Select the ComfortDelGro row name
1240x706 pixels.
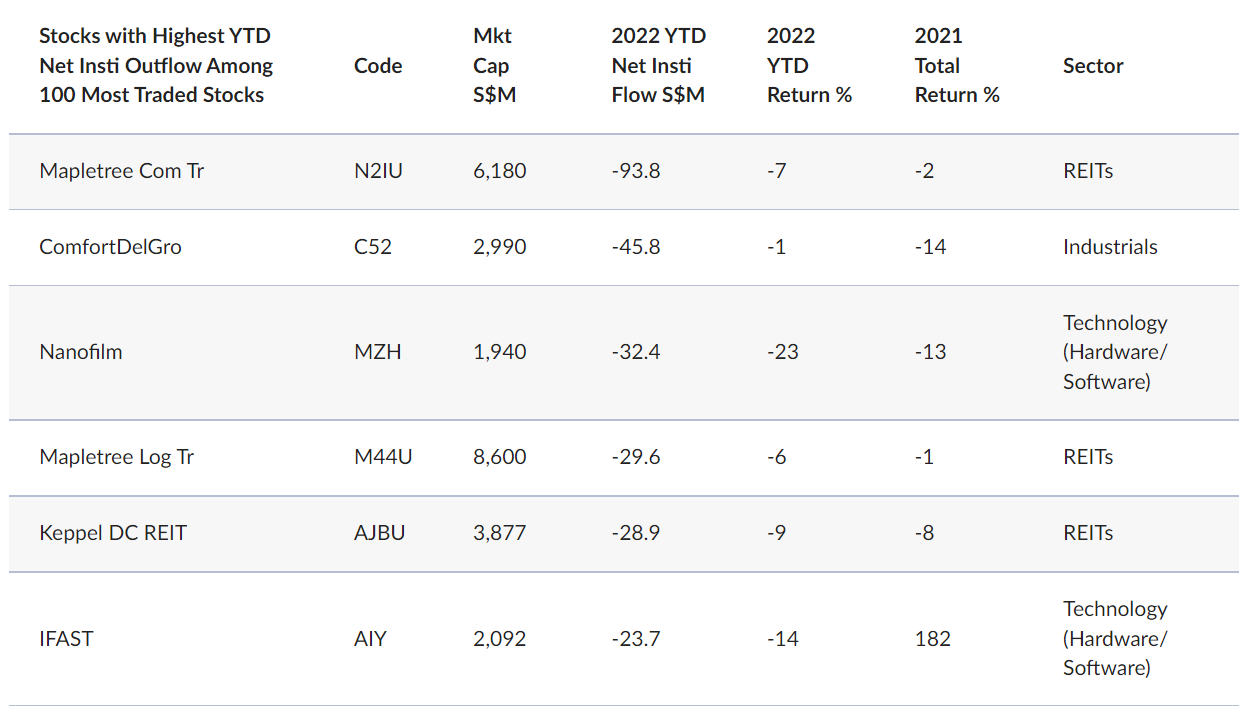pos(110,247)
